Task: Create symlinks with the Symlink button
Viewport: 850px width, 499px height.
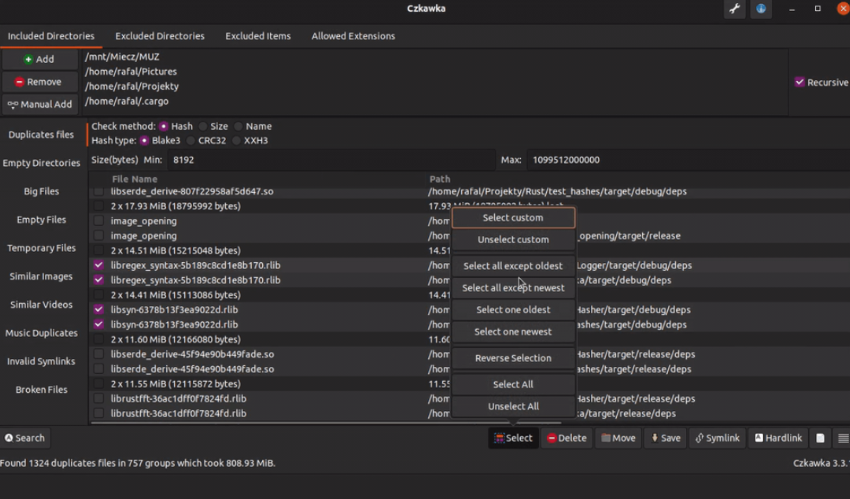Action: pos(715,438)
